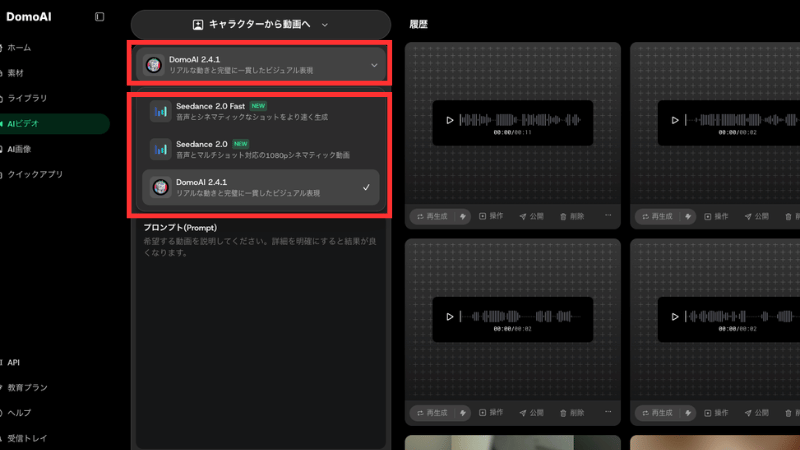Play the clip right of the 00:11 card

(674, 120)
